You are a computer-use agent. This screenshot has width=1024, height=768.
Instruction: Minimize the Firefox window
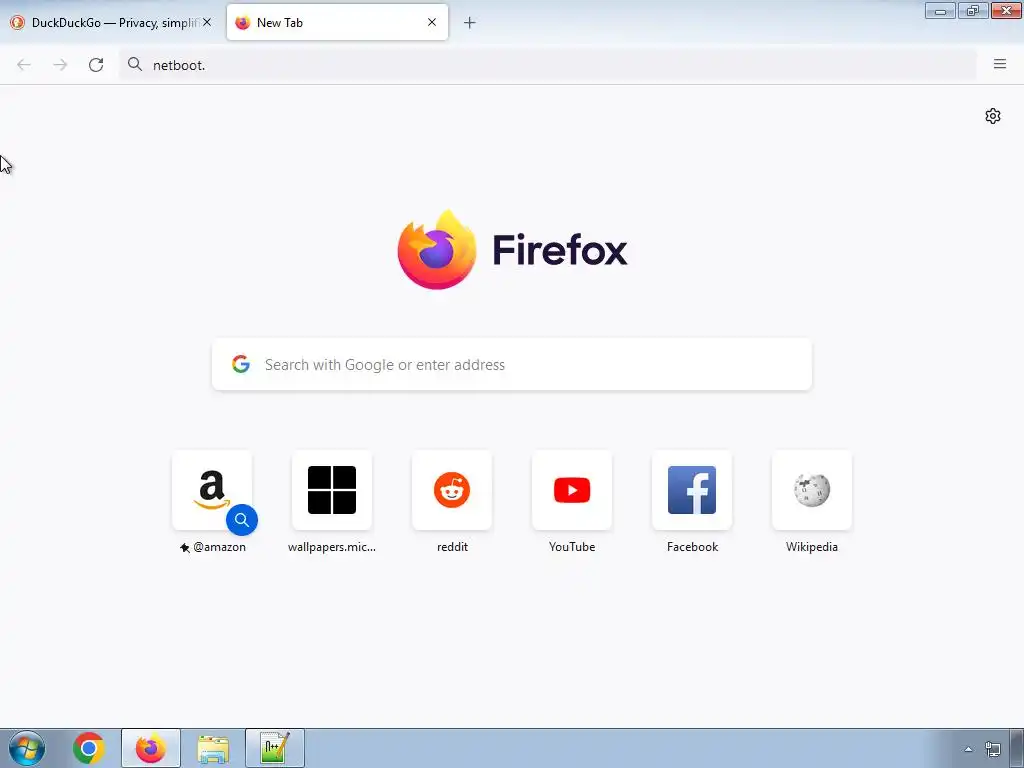tap(940, 10)
